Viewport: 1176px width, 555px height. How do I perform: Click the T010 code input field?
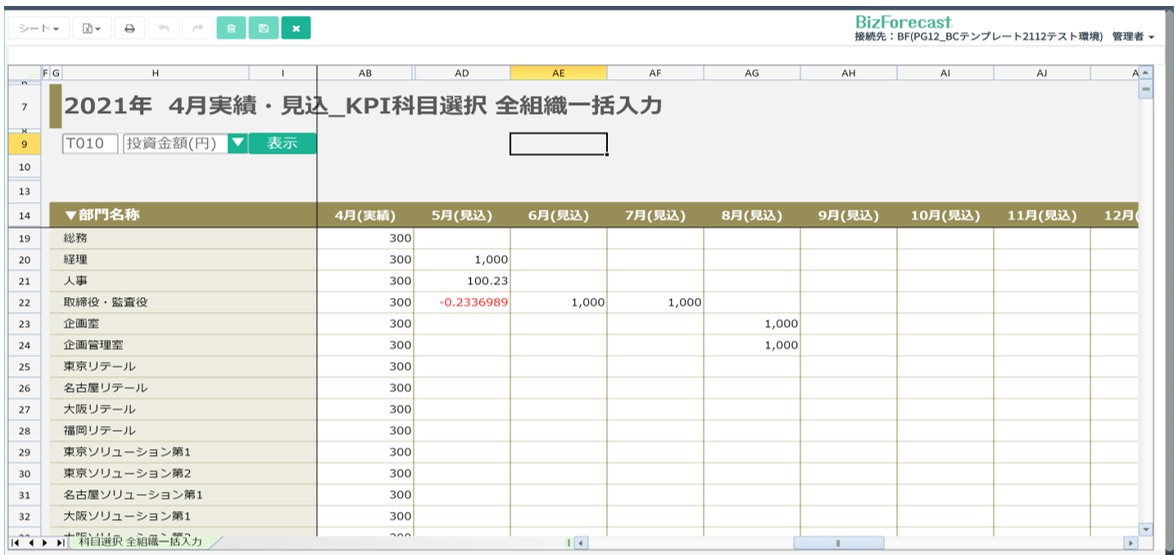90,143
